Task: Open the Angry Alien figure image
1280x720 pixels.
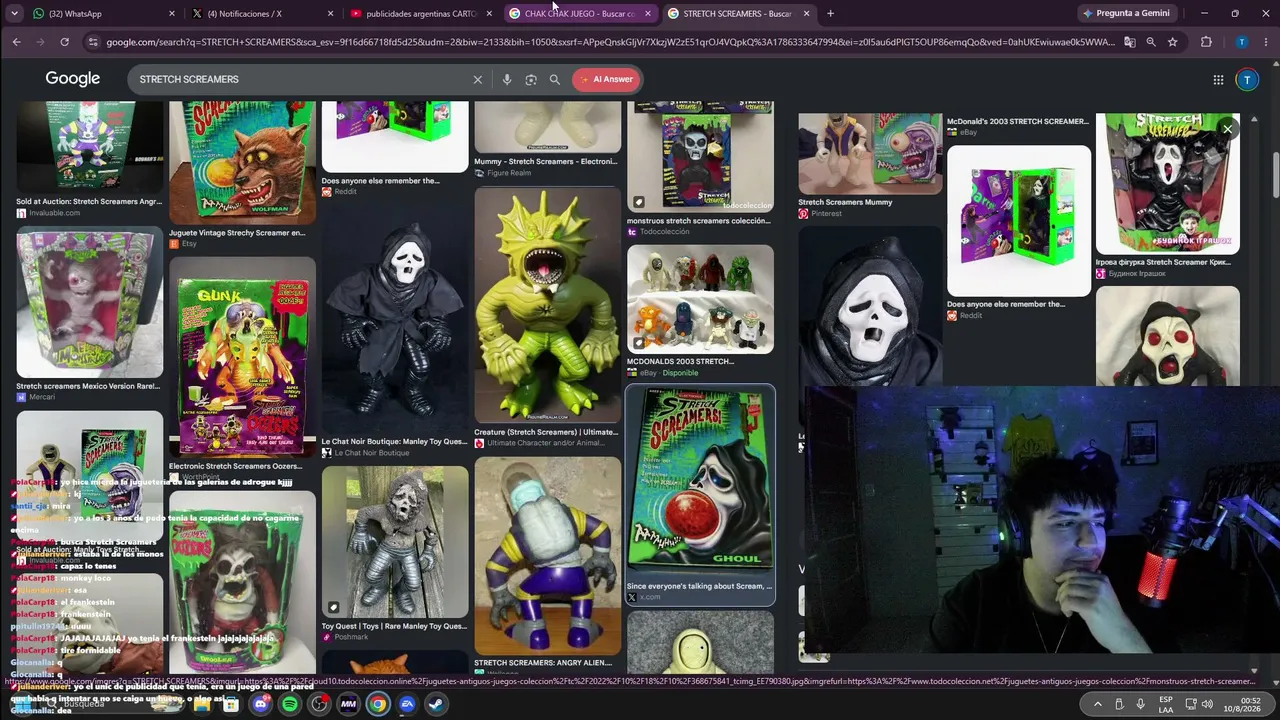Action: [548, 556]
